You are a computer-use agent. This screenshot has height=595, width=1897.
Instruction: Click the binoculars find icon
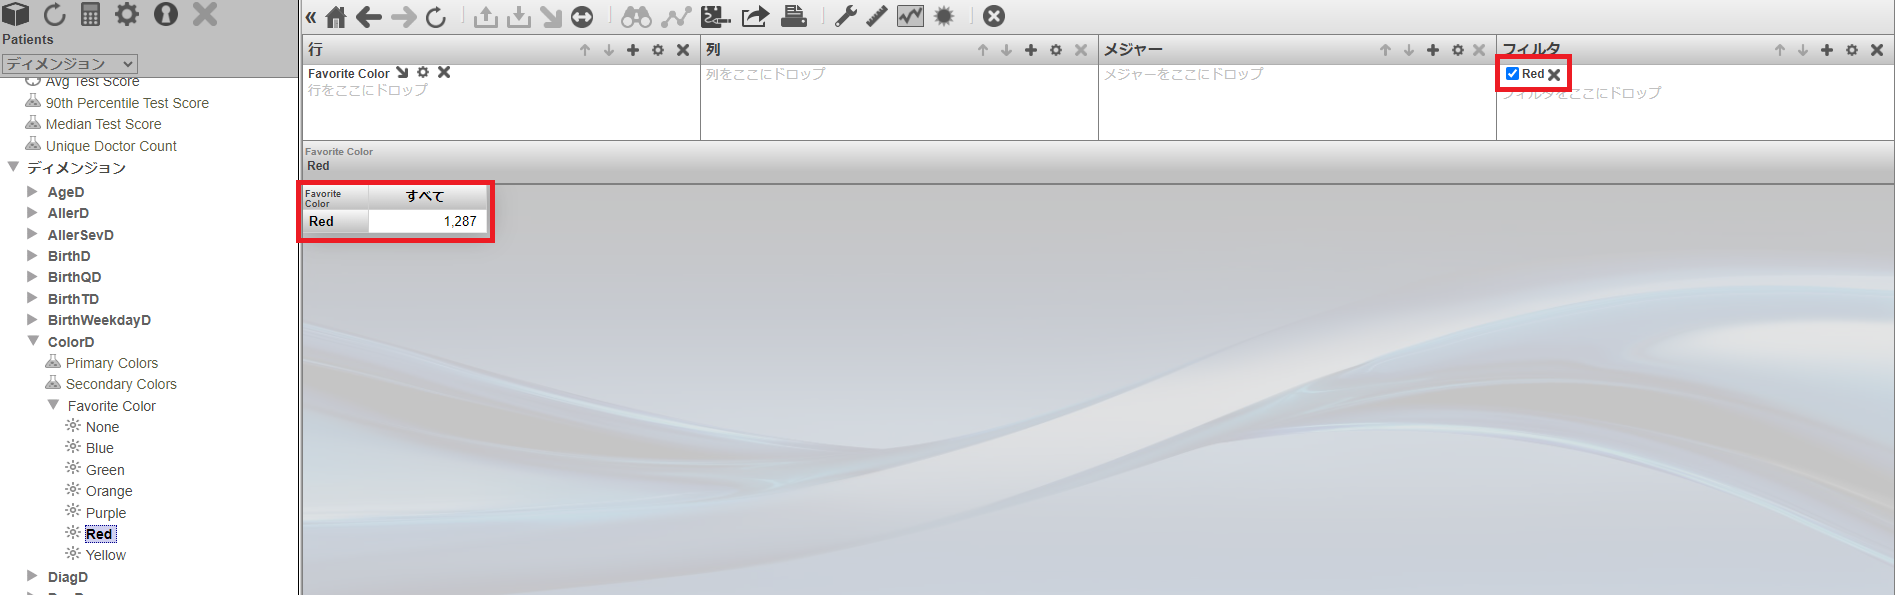636,17
